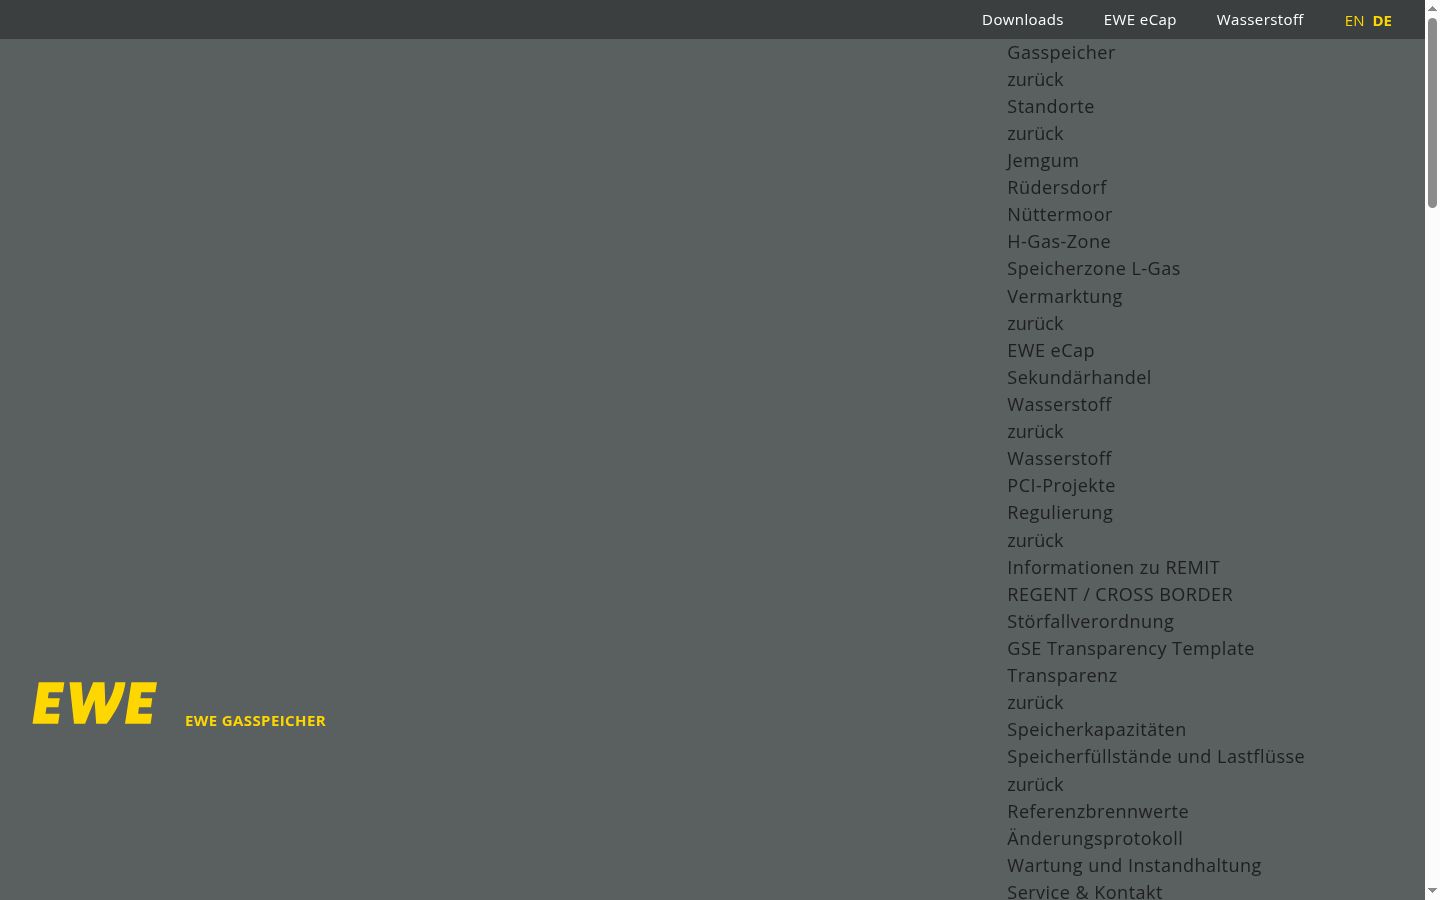Open Sekundärhandel page

[x=1079, y=378]
